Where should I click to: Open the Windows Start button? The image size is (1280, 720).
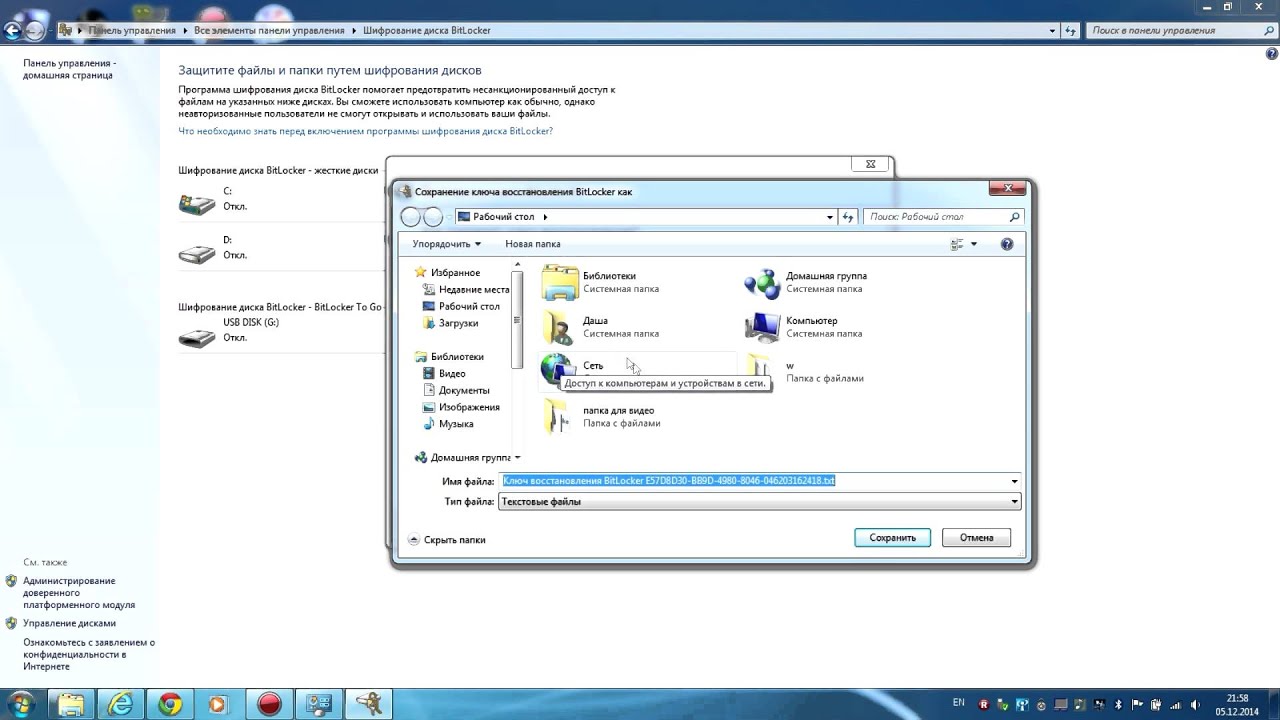tap(20, 703)
